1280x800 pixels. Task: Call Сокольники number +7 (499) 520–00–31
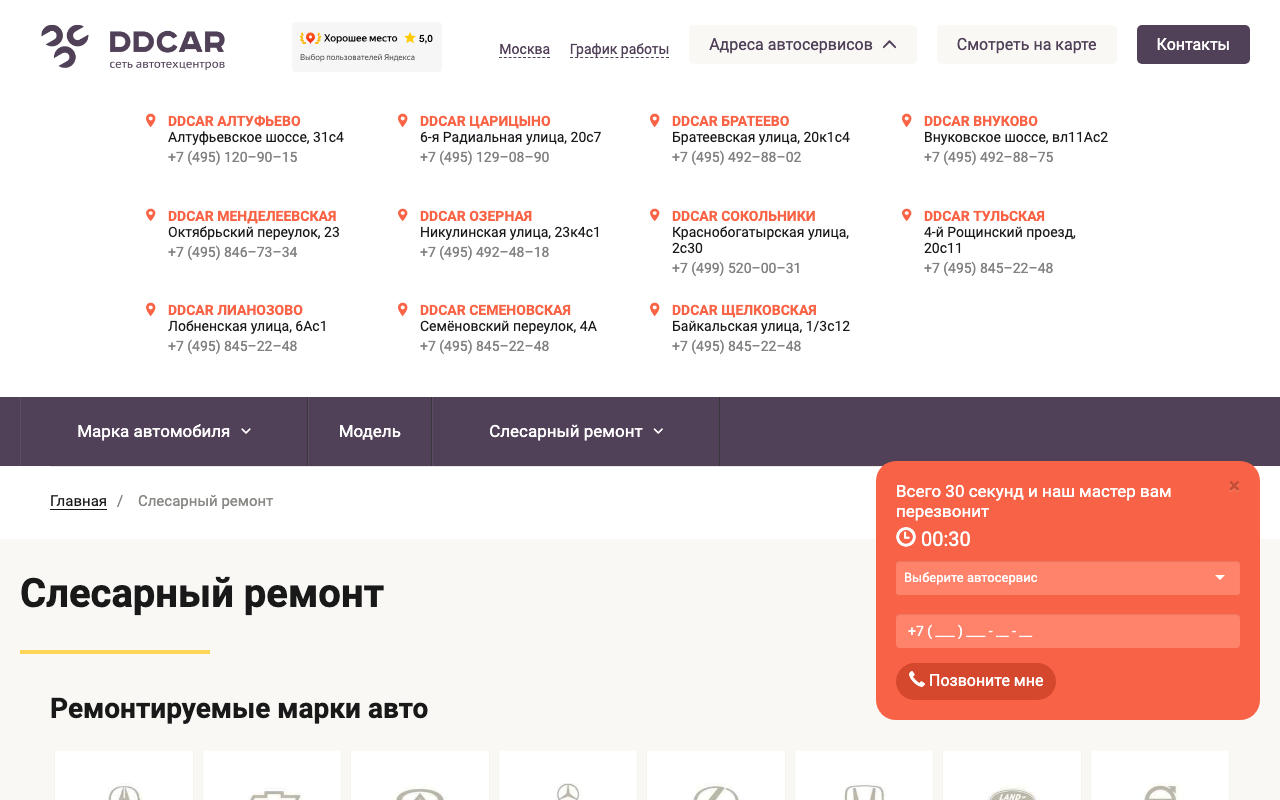[x=737, y=268]
